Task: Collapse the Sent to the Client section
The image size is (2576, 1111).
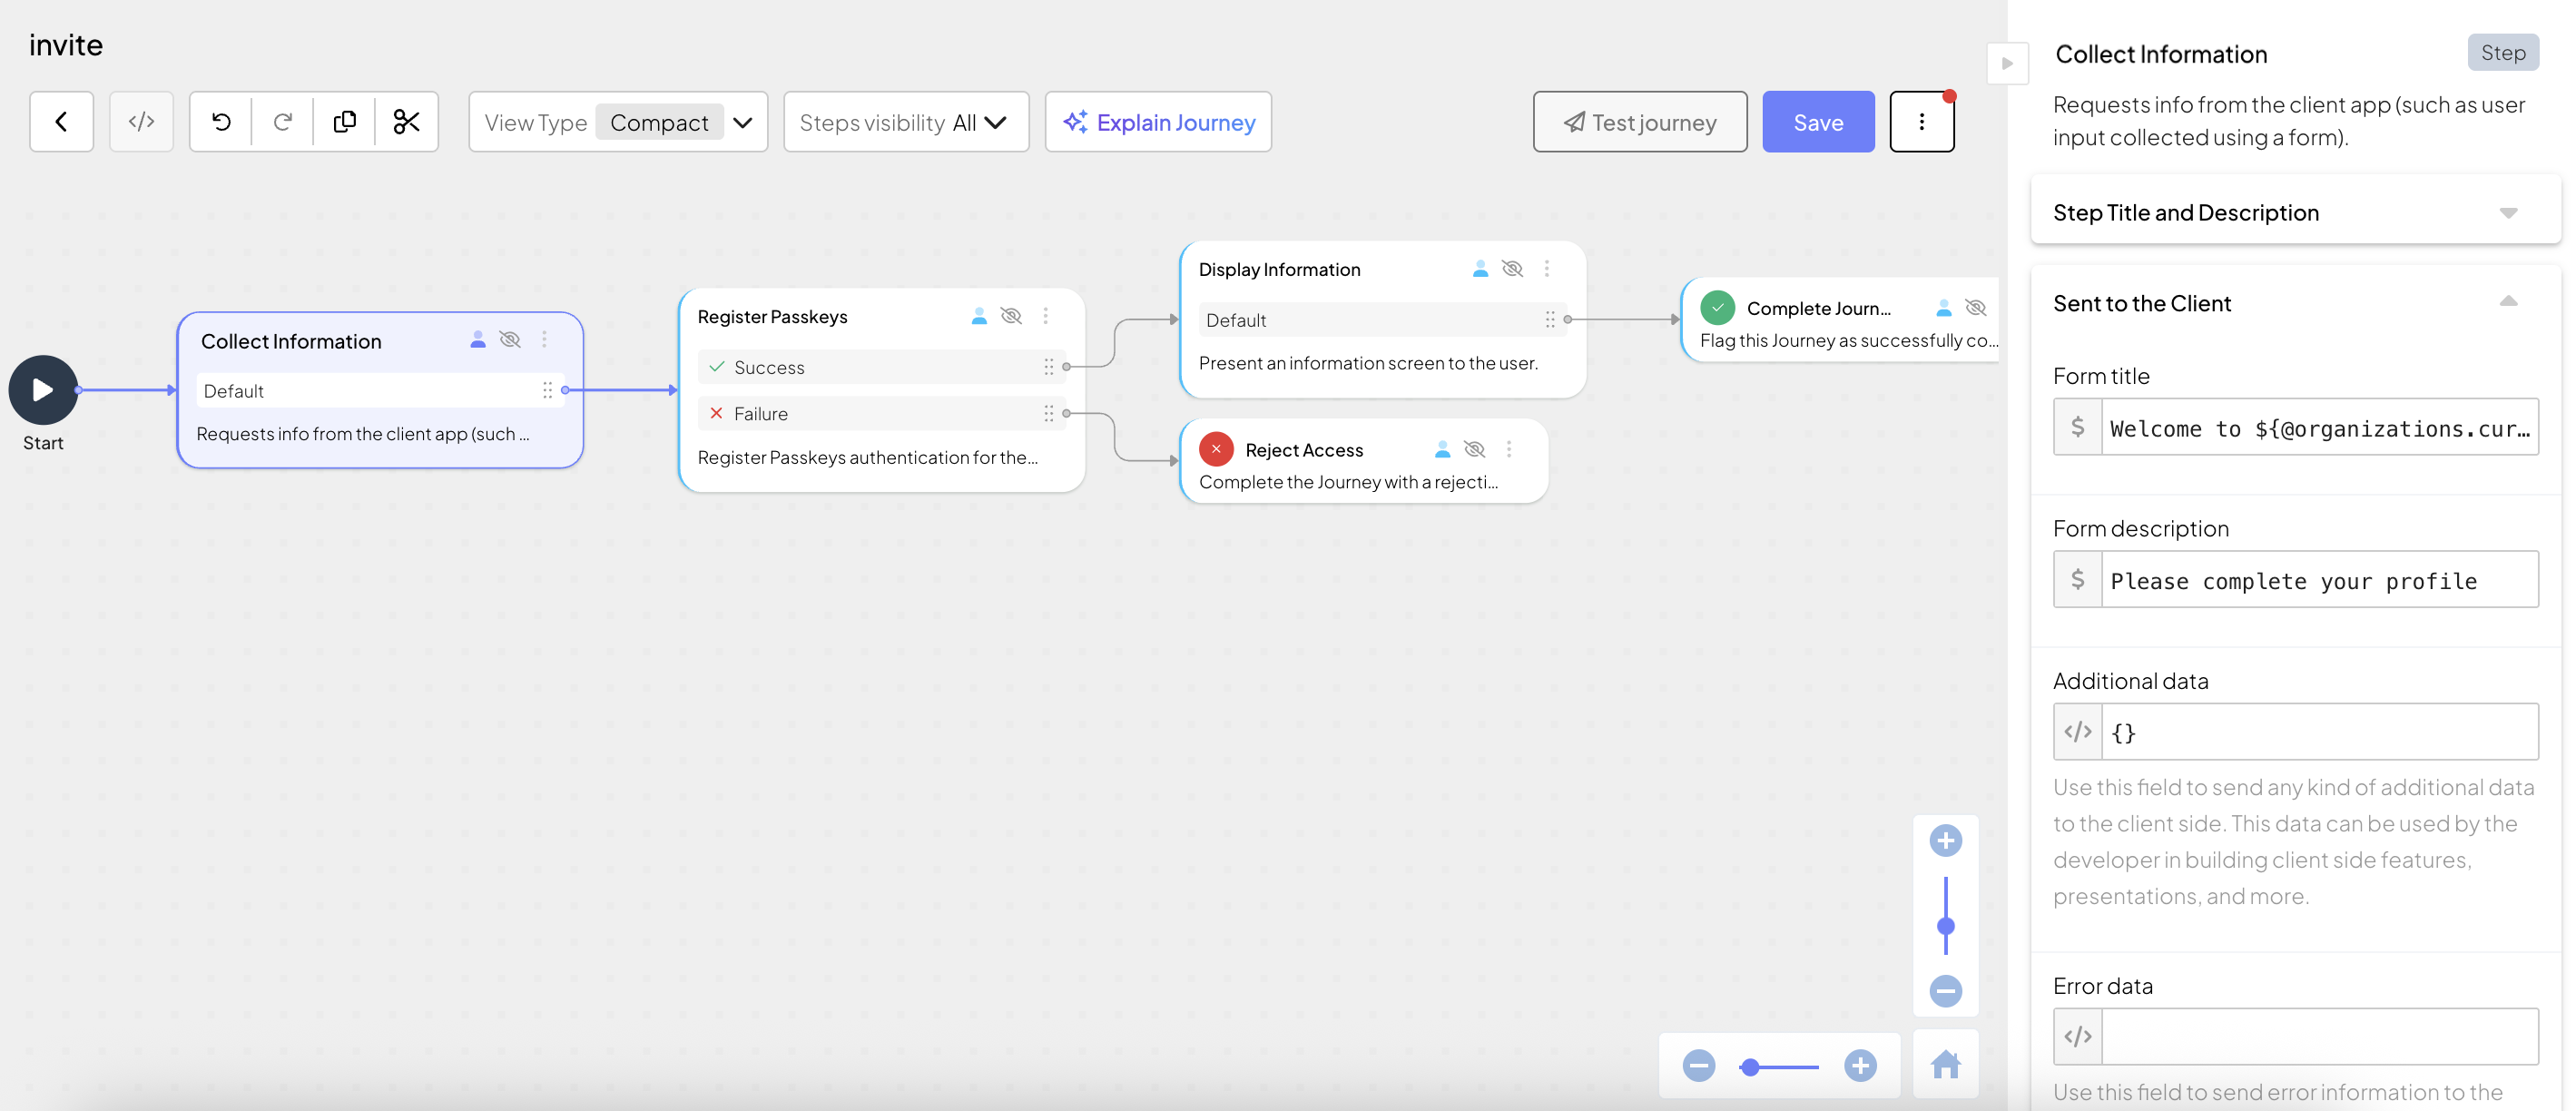Action: point(2509,301)
